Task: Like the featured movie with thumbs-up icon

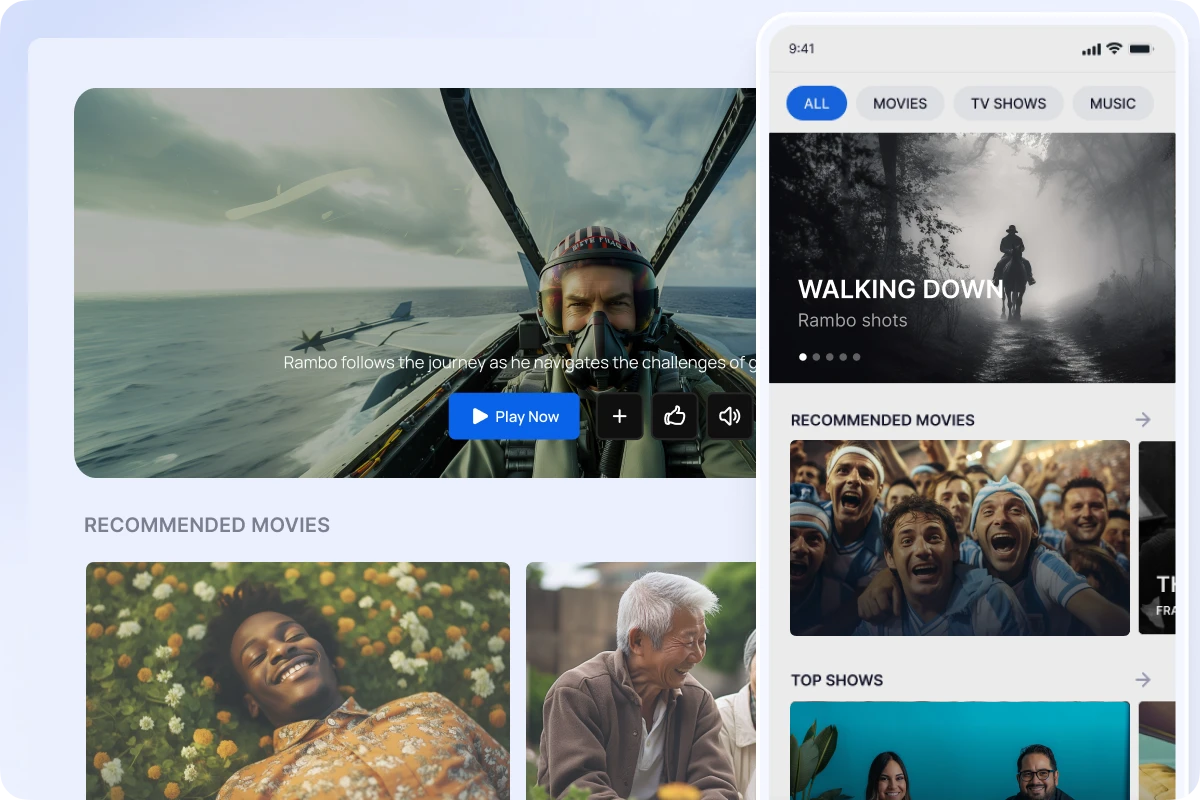Action: point(675,416)
